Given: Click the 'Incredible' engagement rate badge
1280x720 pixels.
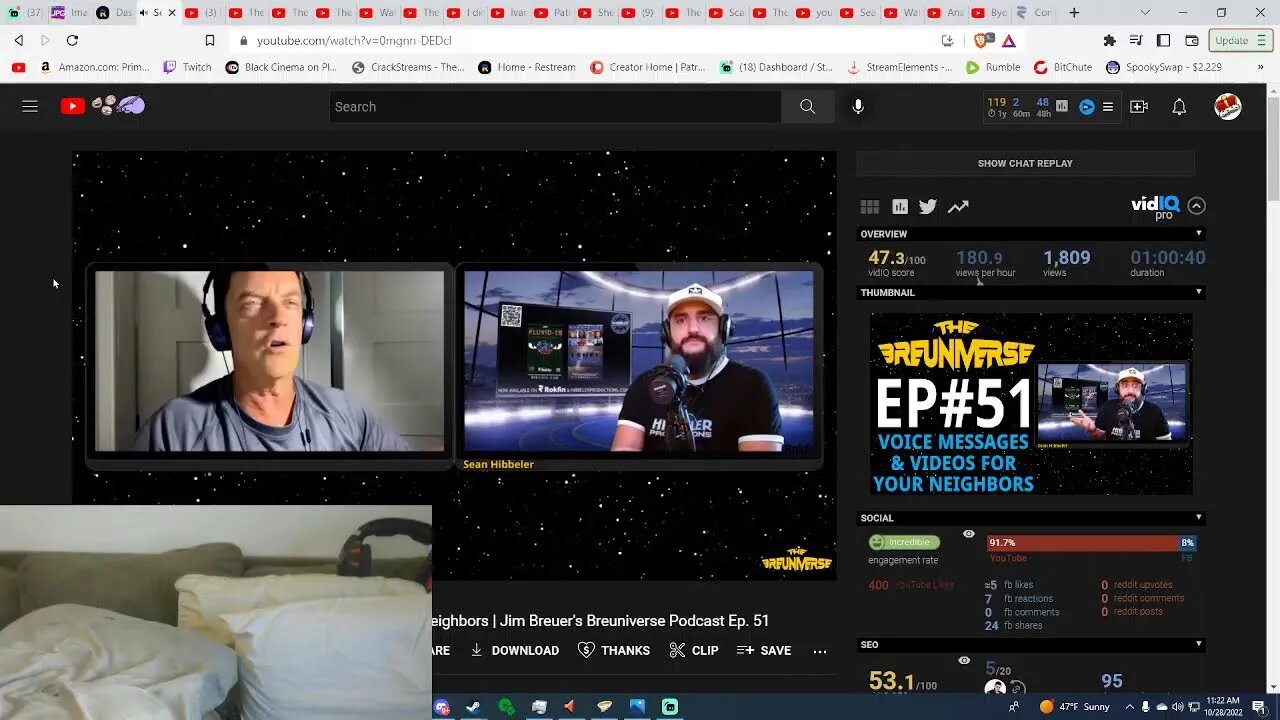Looking at the screenshot, I should point(904,542).
